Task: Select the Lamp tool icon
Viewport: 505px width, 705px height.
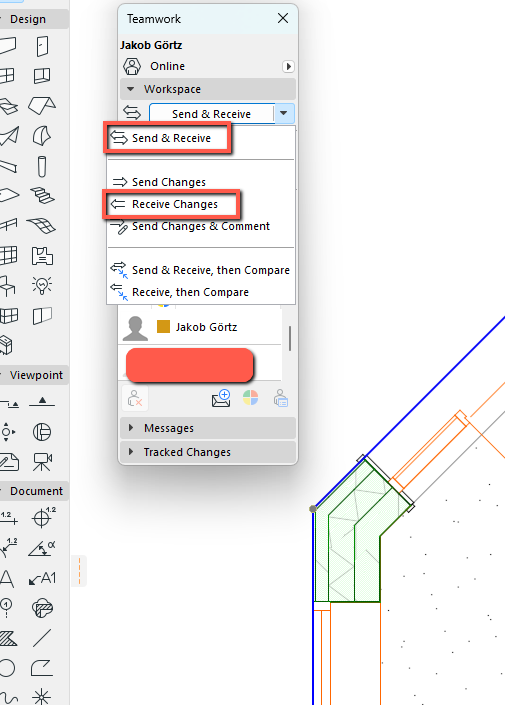Action: click(42, 285)
